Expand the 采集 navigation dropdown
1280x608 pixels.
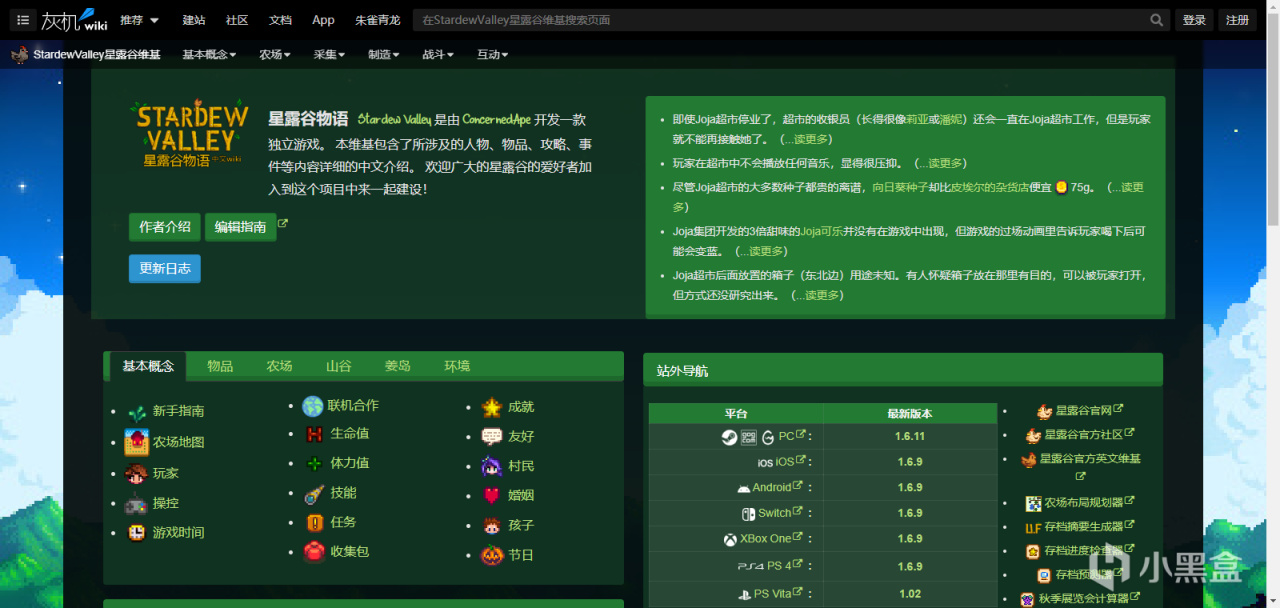click(x=329, y=55)
